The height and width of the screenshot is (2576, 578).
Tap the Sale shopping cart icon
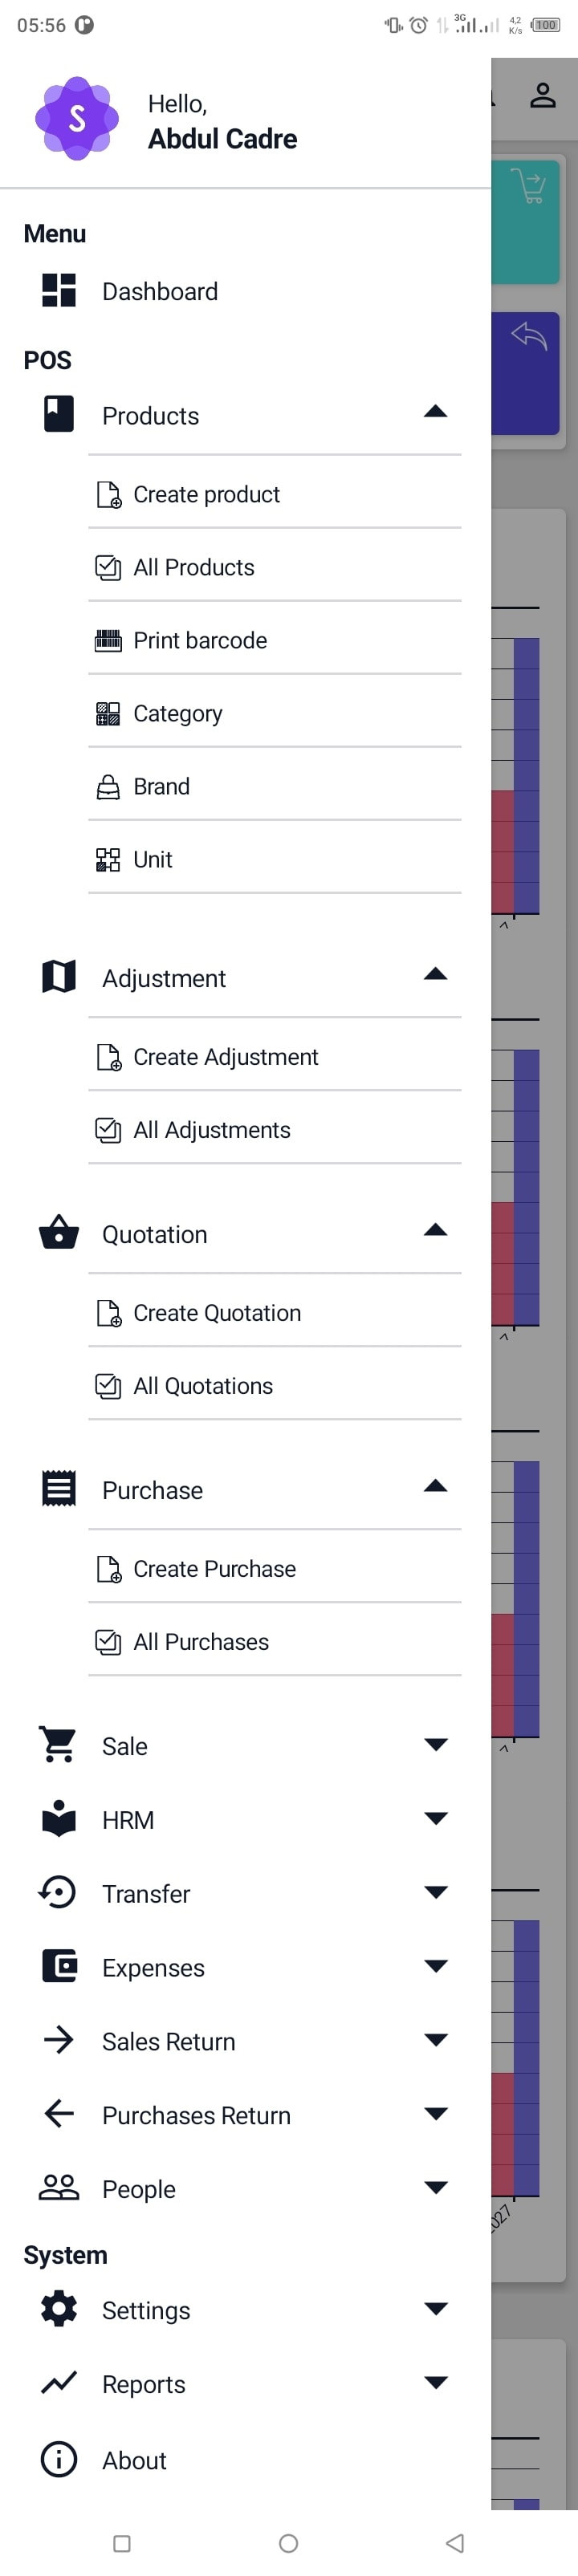pos(59,1745)
